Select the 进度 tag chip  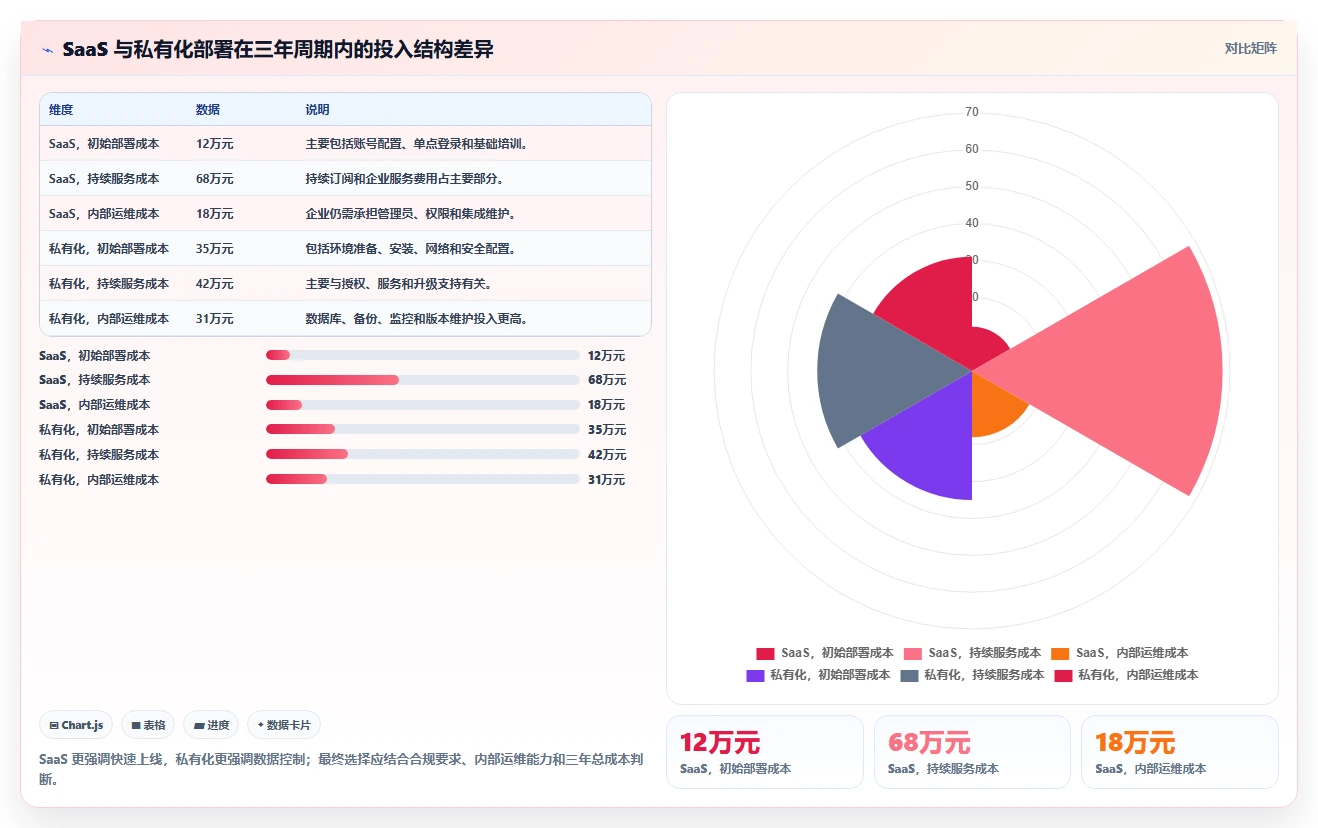[x=211, y=725]
